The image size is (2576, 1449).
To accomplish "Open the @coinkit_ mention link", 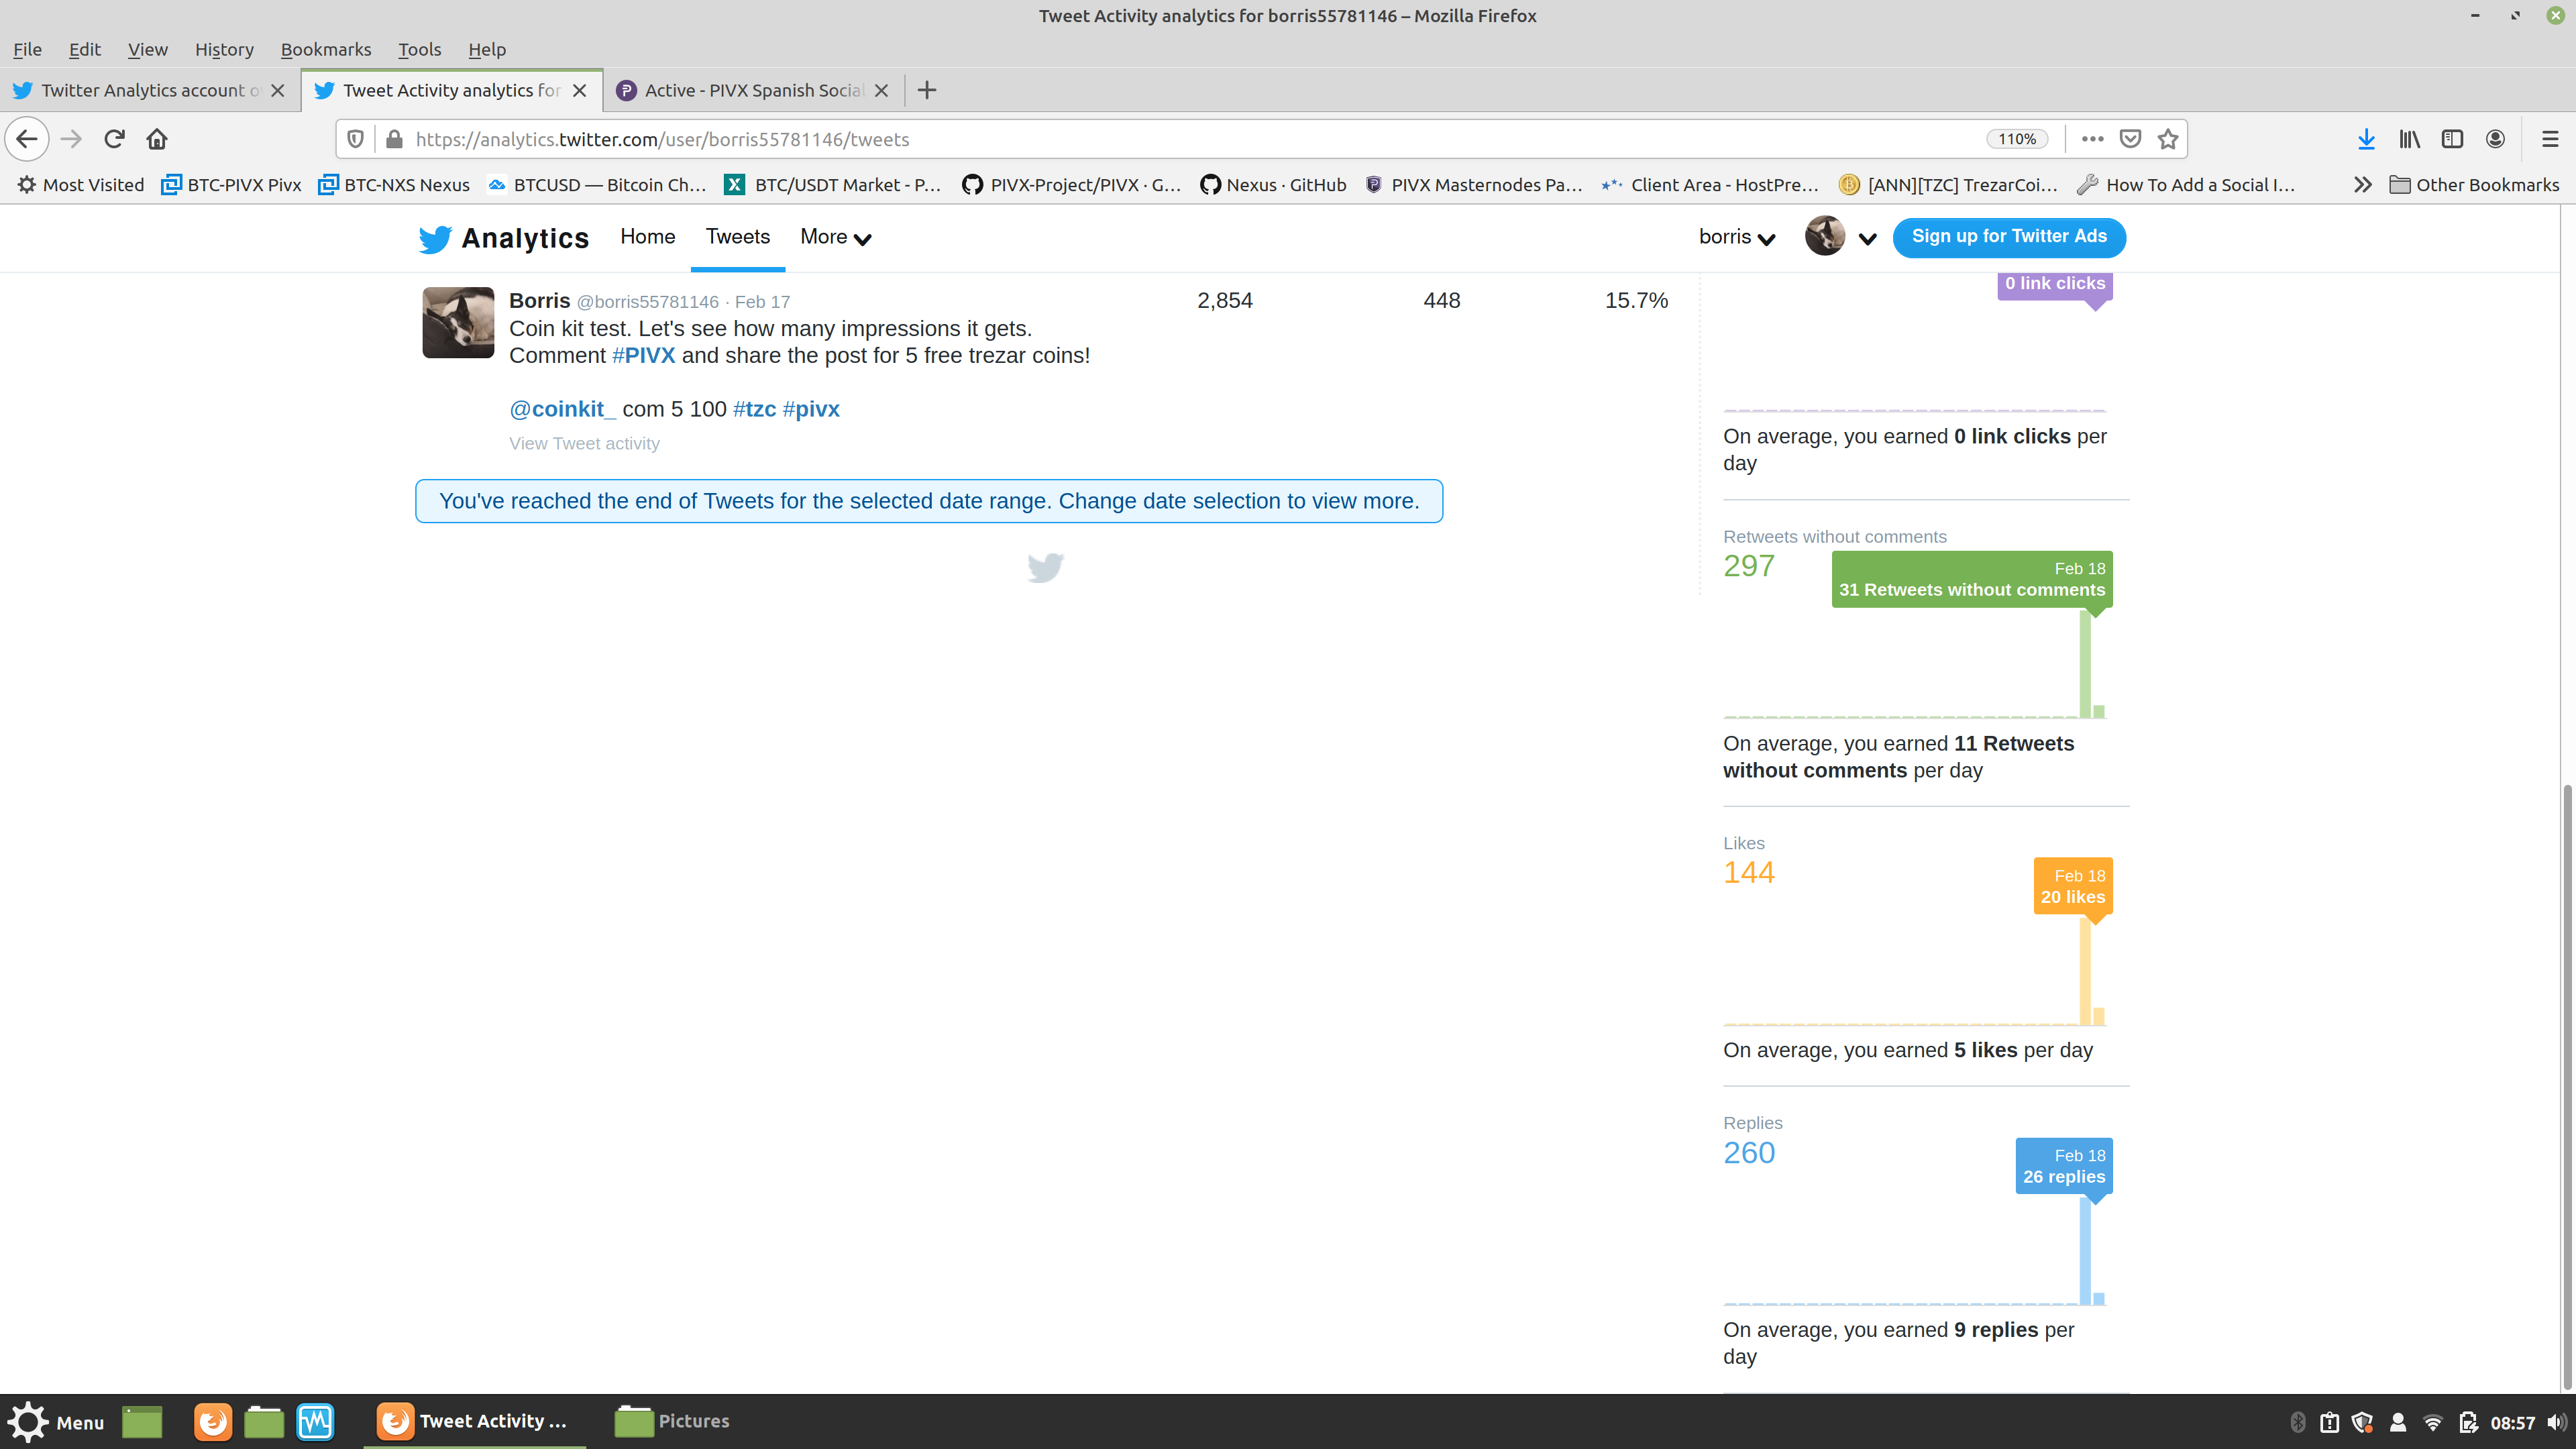I will pyautogui.click(x=562, y=409).
